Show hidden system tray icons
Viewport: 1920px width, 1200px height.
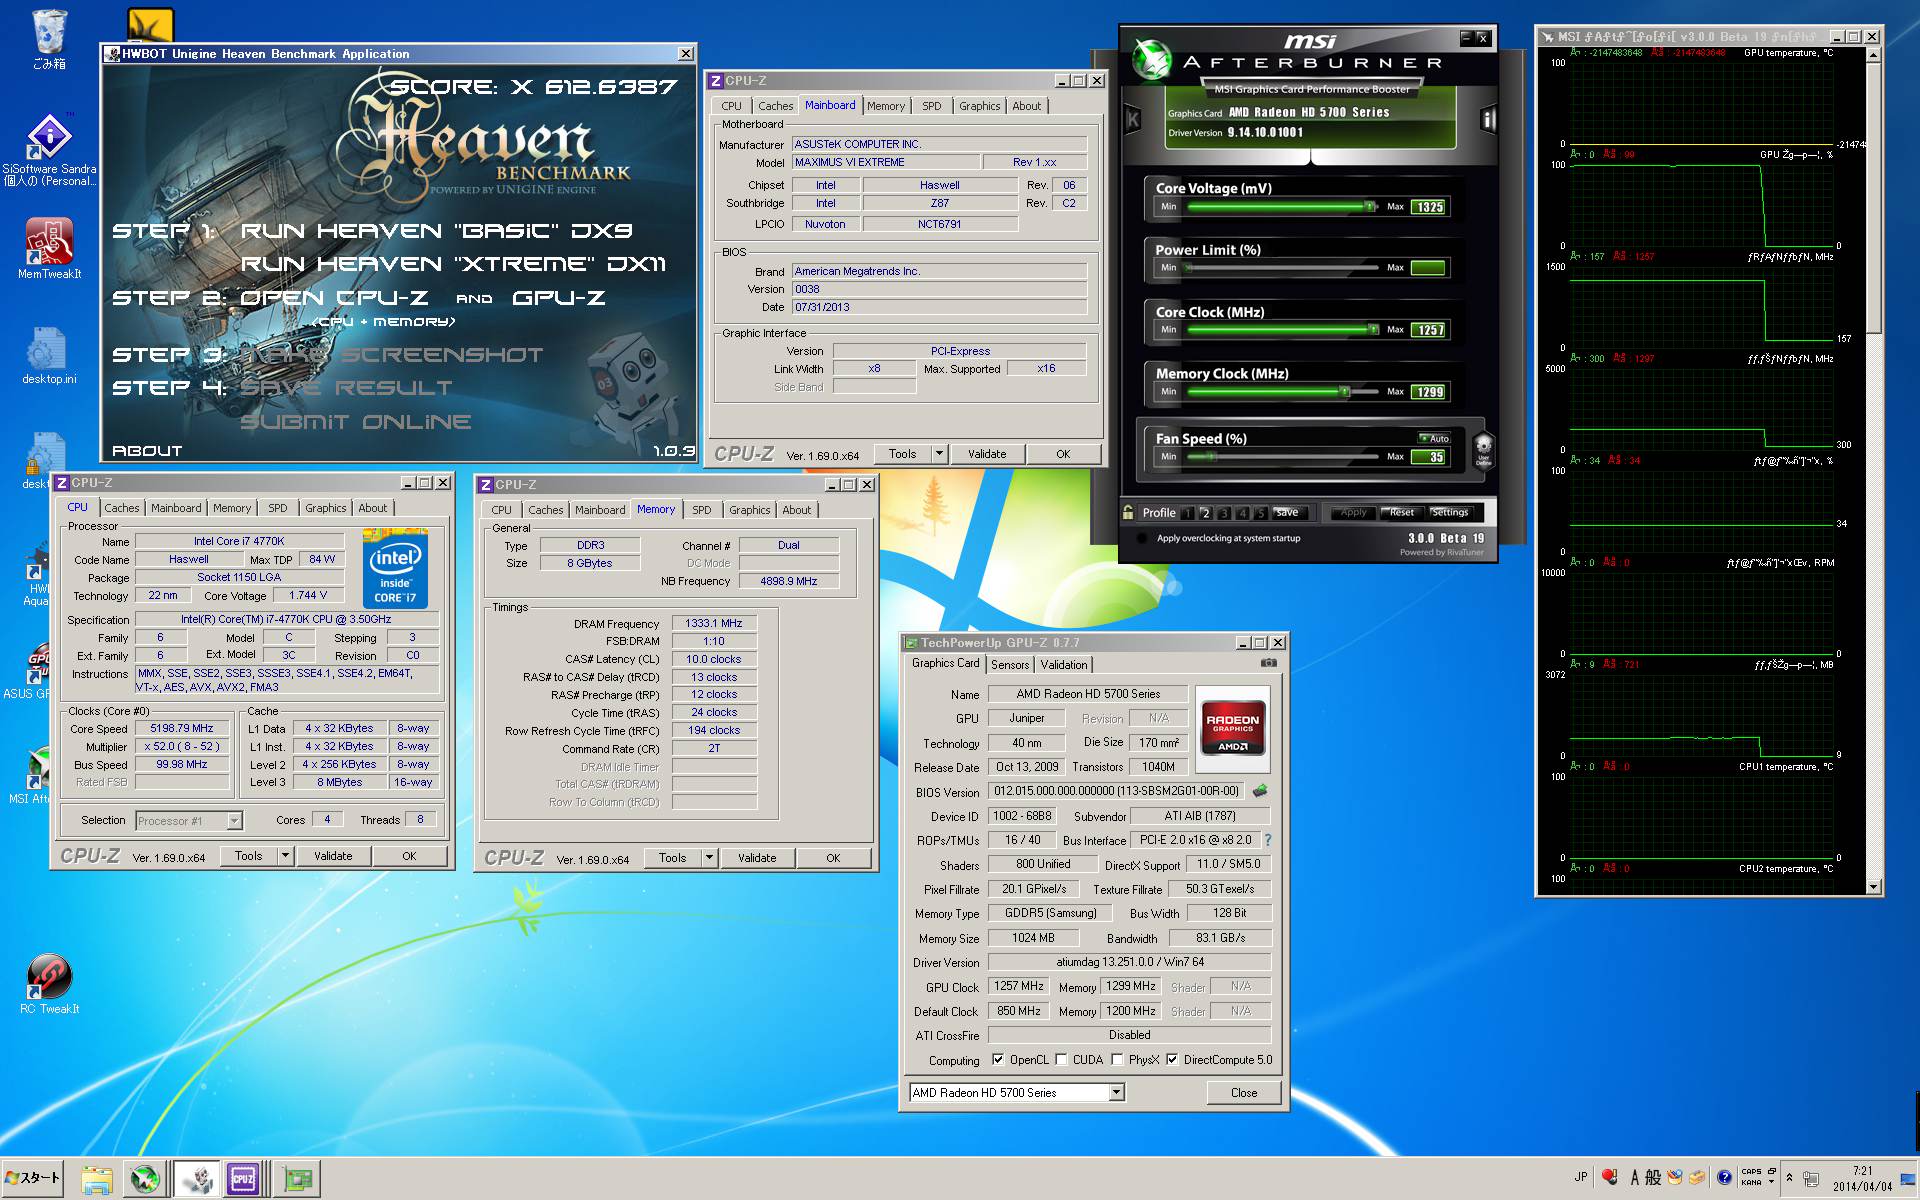point(1789,1178)
